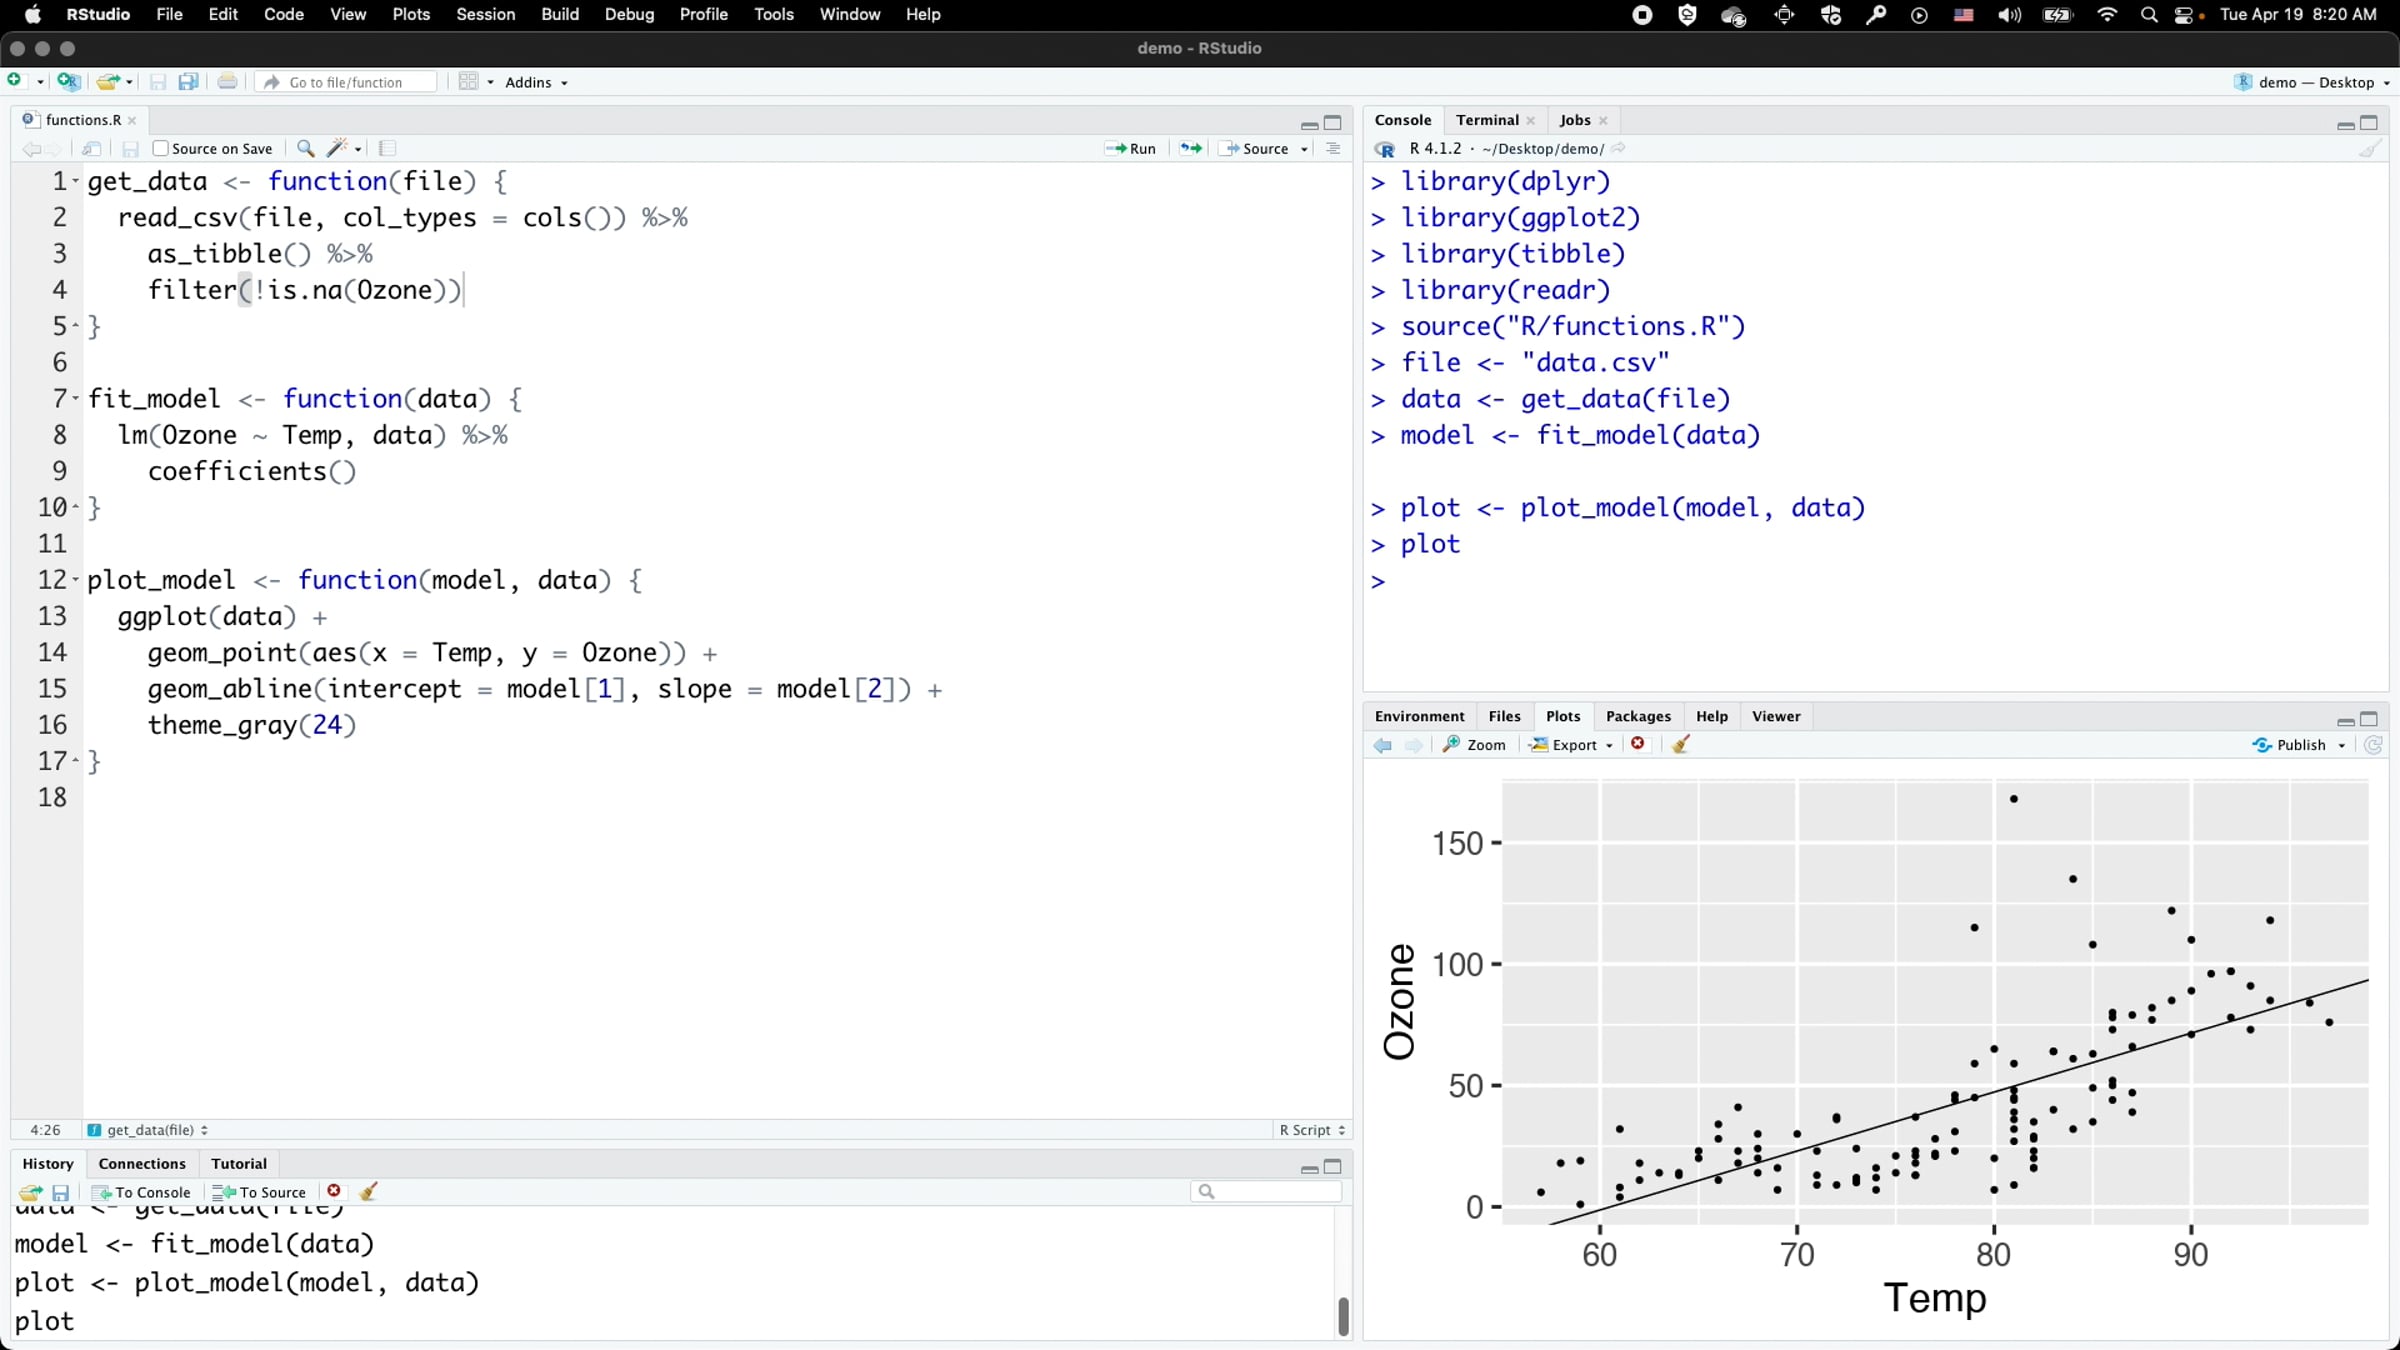This screenshot has width=2400, height=1350.
Task: Switch to the Jobs tab
Action: [x=1574, y=120]
